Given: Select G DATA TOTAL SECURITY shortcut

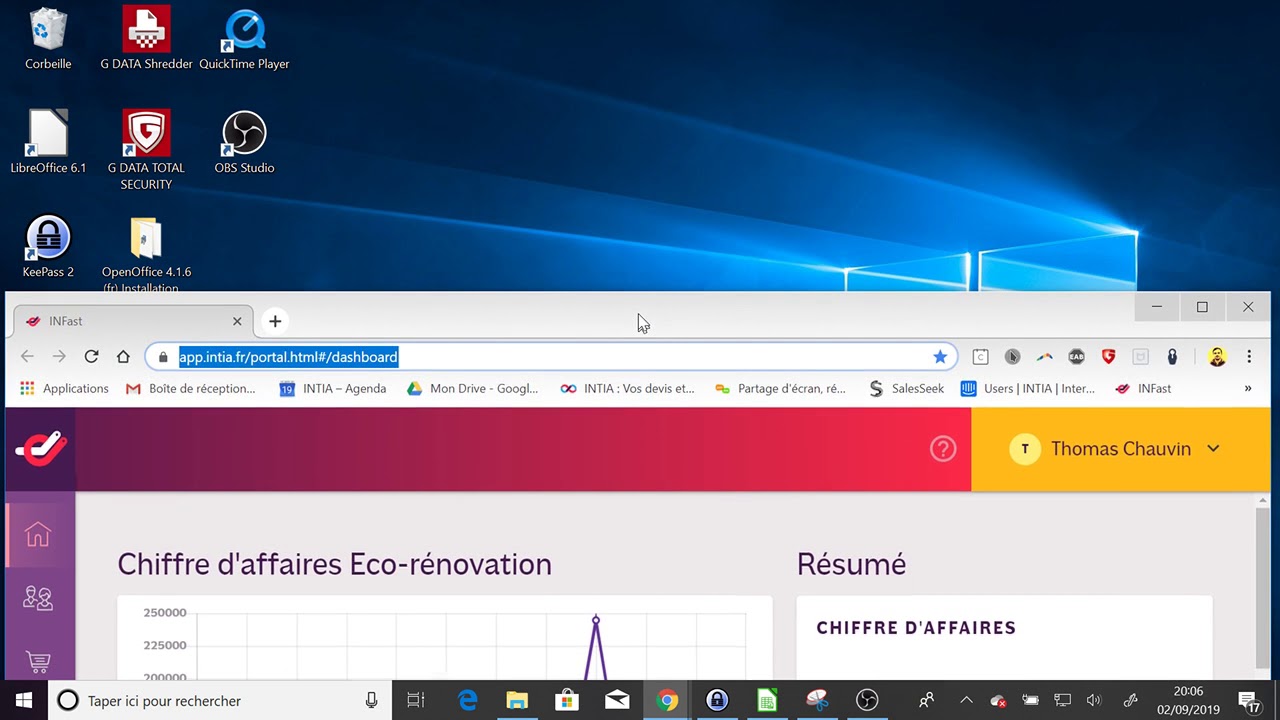Looking at the screenshot, I should [146, 150].
